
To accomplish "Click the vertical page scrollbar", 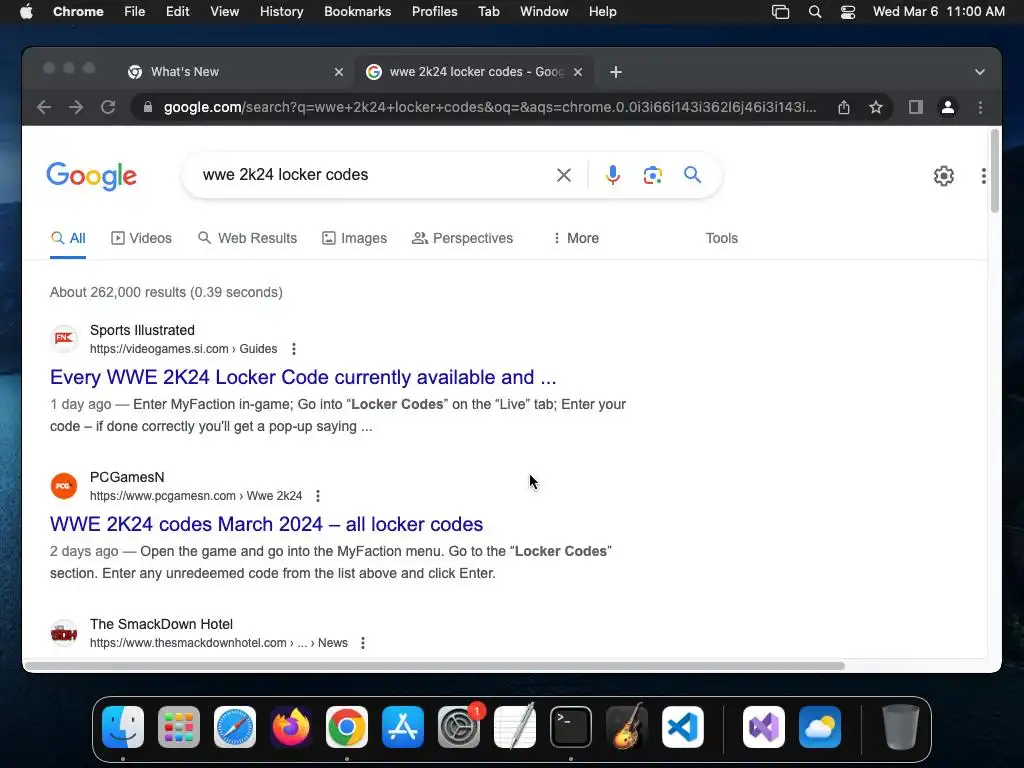I will [995, 171].
